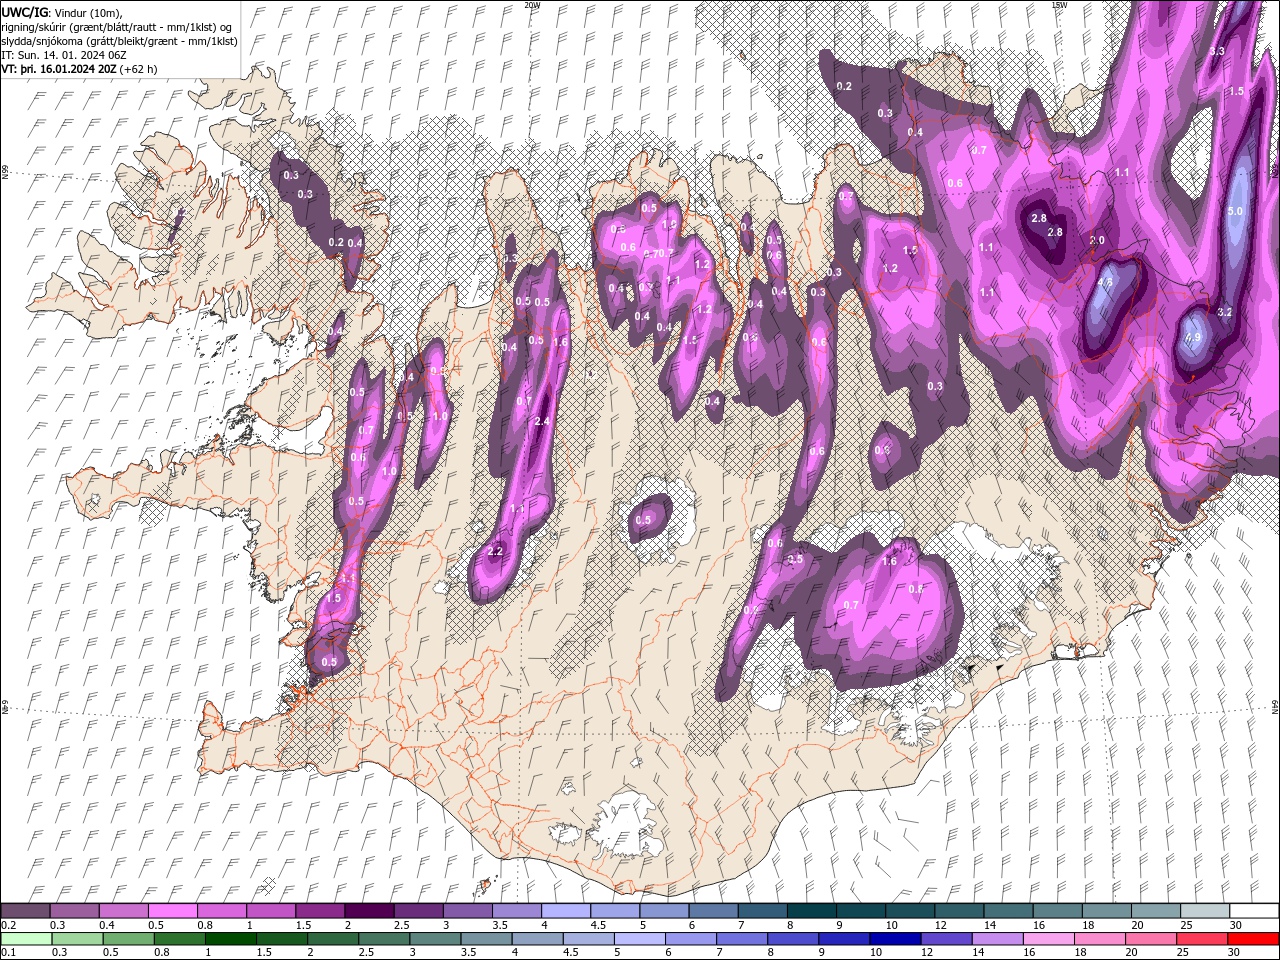This screenshot has height=960, width=1280.
Task: Select the palest green lower swatch at 0.1
Action: (25, 938)
